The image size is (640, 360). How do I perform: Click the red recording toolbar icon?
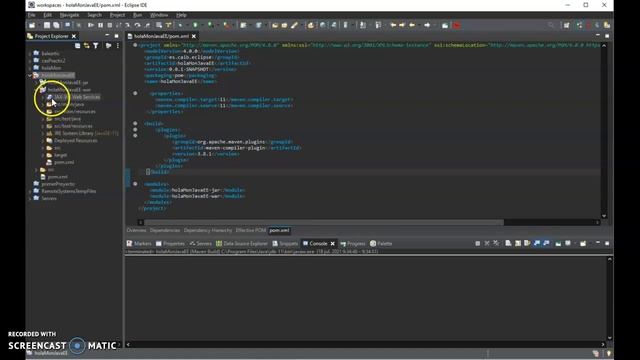457,25
